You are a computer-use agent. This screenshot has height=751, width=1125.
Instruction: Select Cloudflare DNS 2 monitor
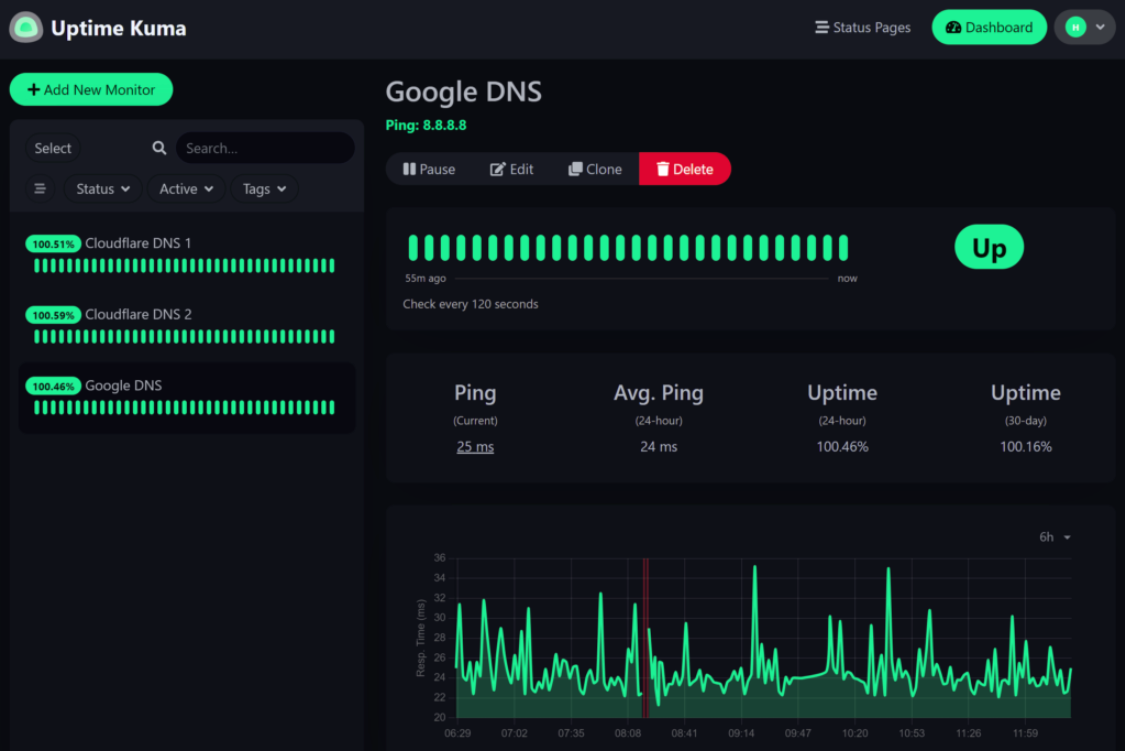[x=138, y=314]
